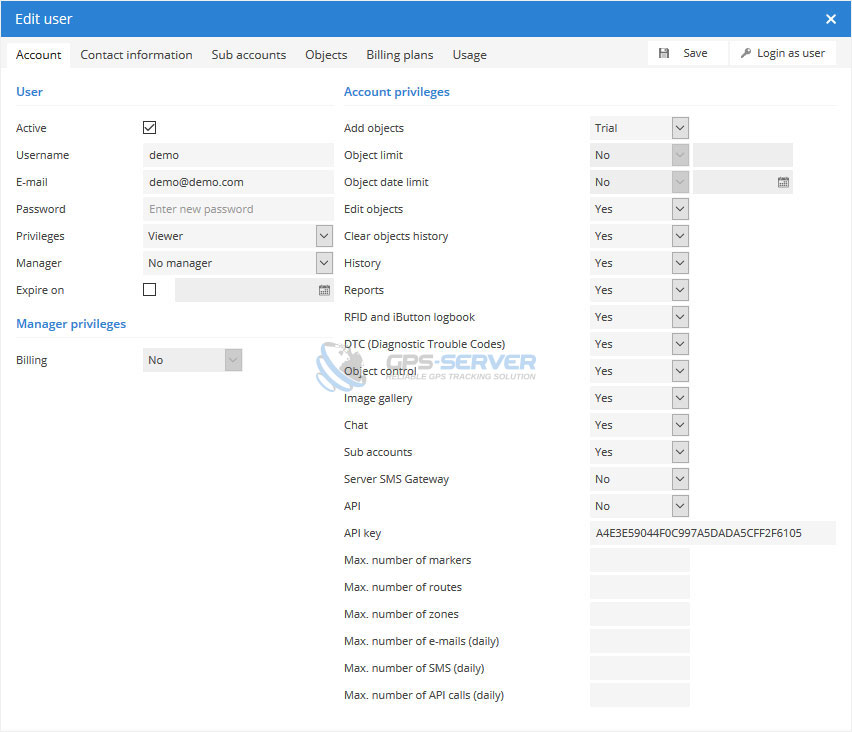The image size is (852, 732).
Task: Switch to the Contact information tab
Action: tap(136, 55)
